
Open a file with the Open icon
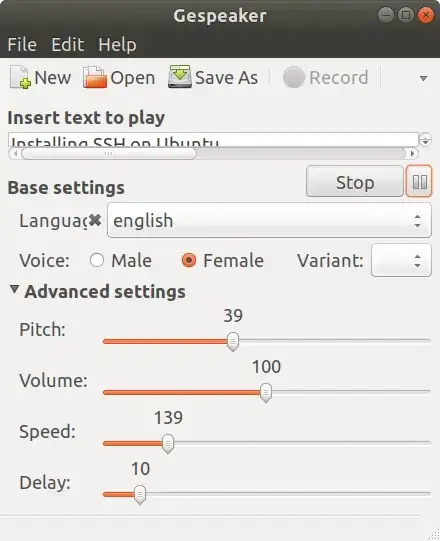pos(95,77)
